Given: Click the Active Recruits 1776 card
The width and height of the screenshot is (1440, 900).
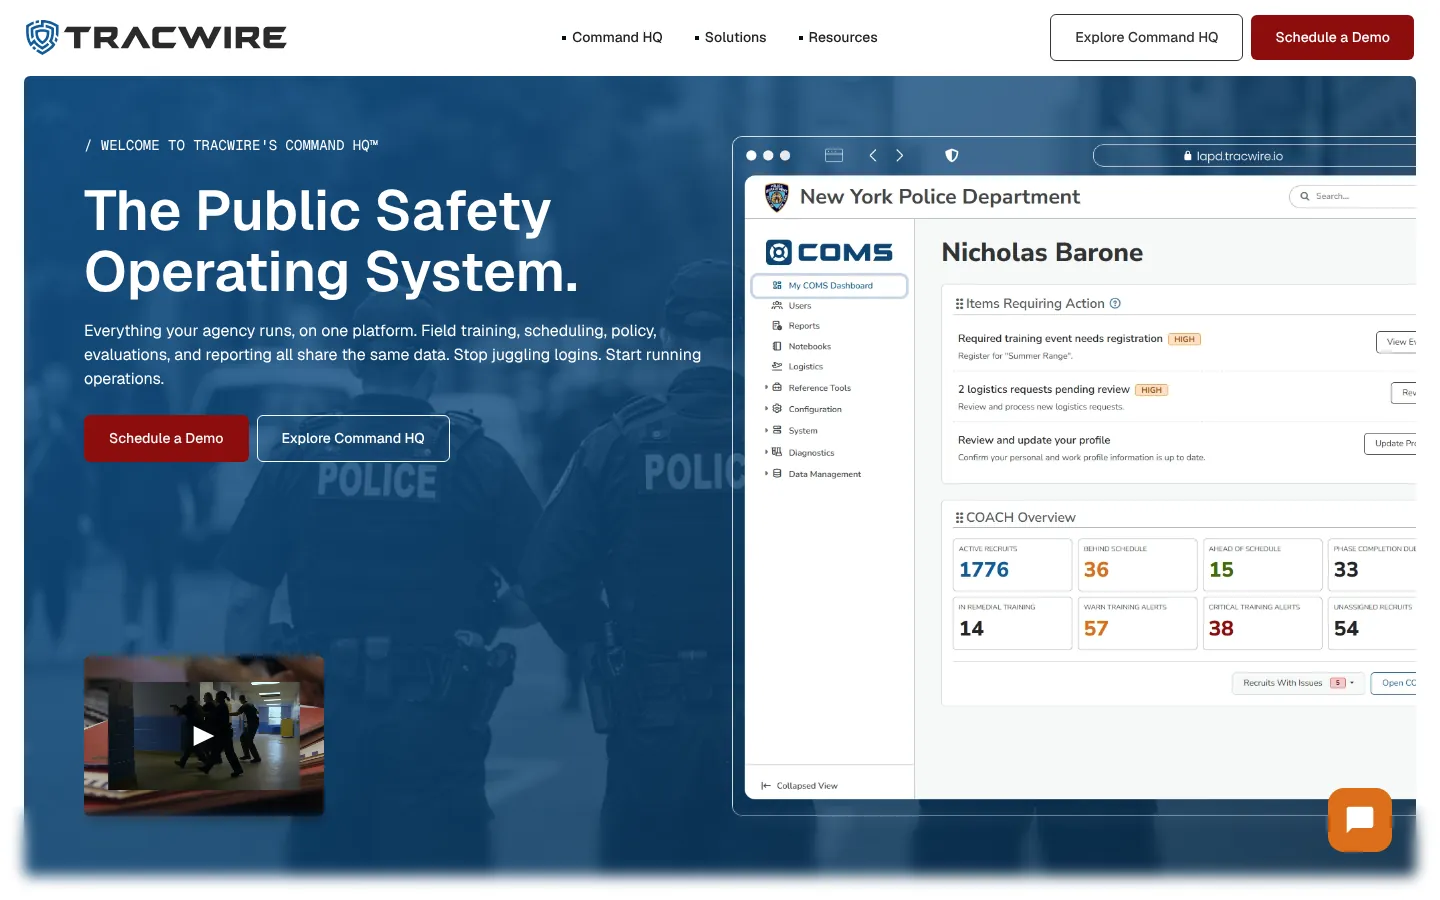Looking at the screenshot, I should (x=1012, y=565).
